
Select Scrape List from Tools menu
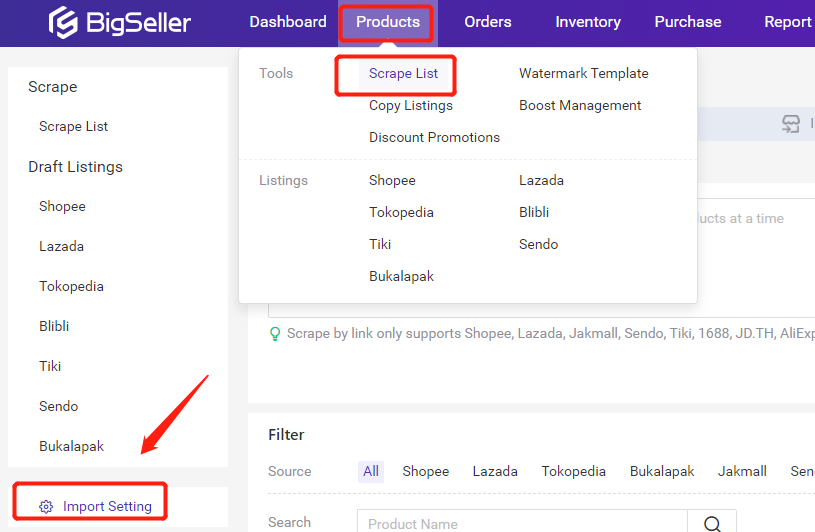tap(403, 73)
